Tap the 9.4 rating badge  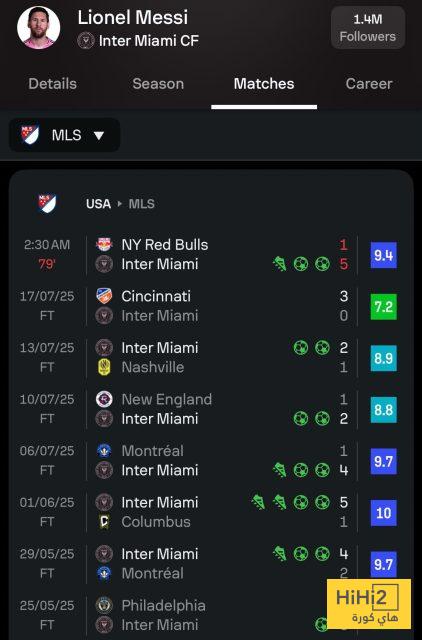(x=383, y=255)
